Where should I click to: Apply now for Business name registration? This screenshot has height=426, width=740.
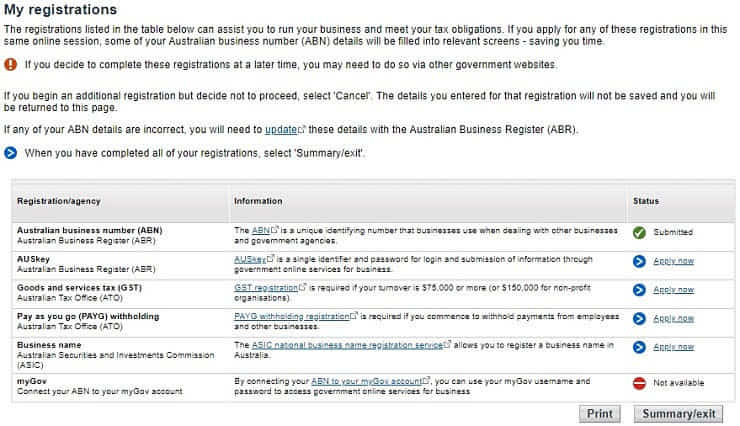pyautogui.click(x=673, y=348)
